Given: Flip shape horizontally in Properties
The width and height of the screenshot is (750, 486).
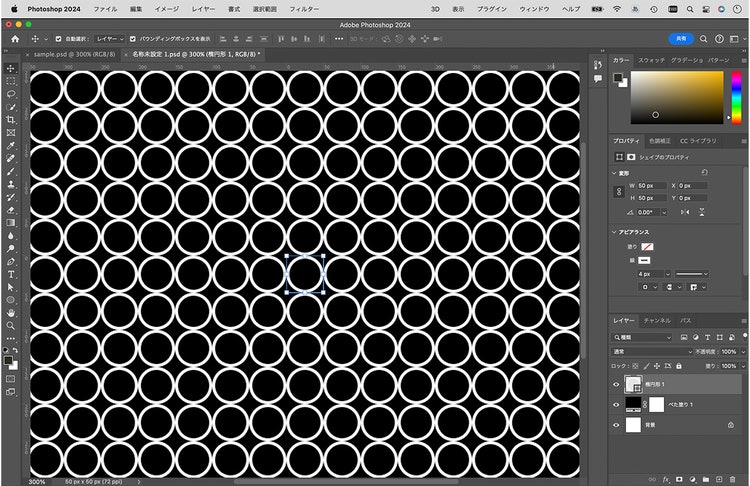Looking at the screenshot, I should coord(685,212).
